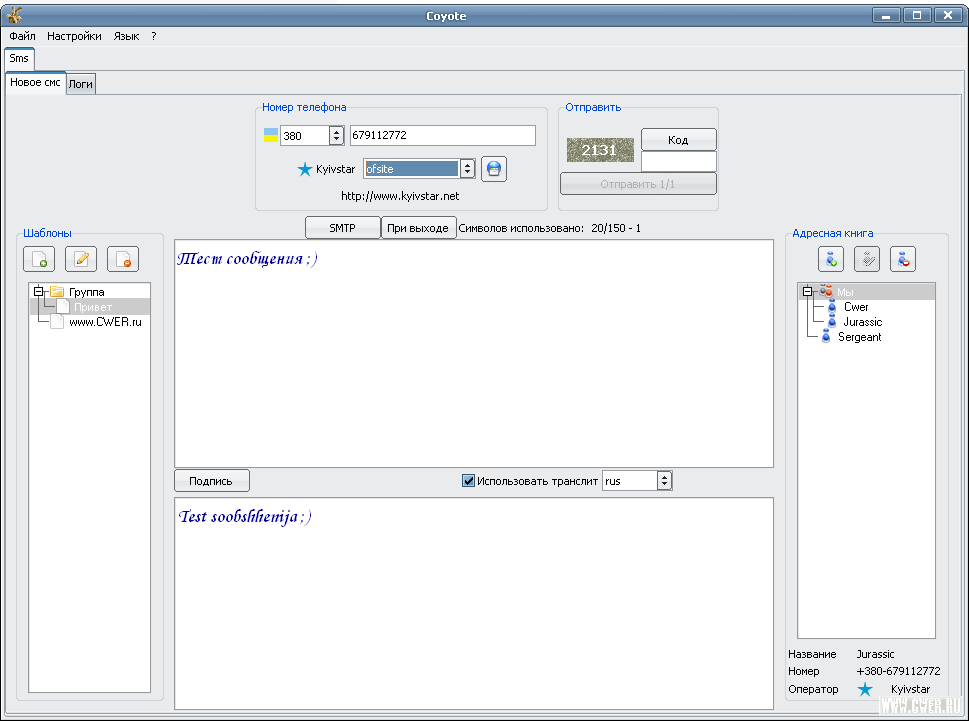
Task: Collapse the Мы contact group
Action: (808, 292)
